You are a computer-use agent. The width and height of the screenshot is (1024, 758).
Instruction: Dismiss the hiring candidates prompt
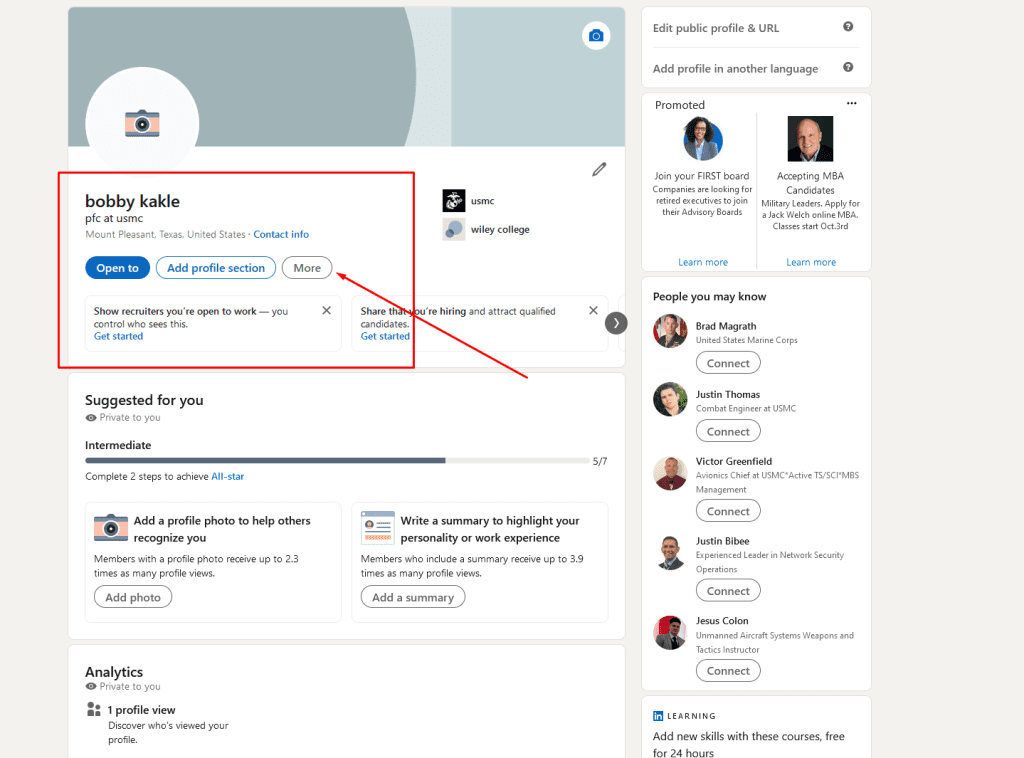tap(593, 310)
